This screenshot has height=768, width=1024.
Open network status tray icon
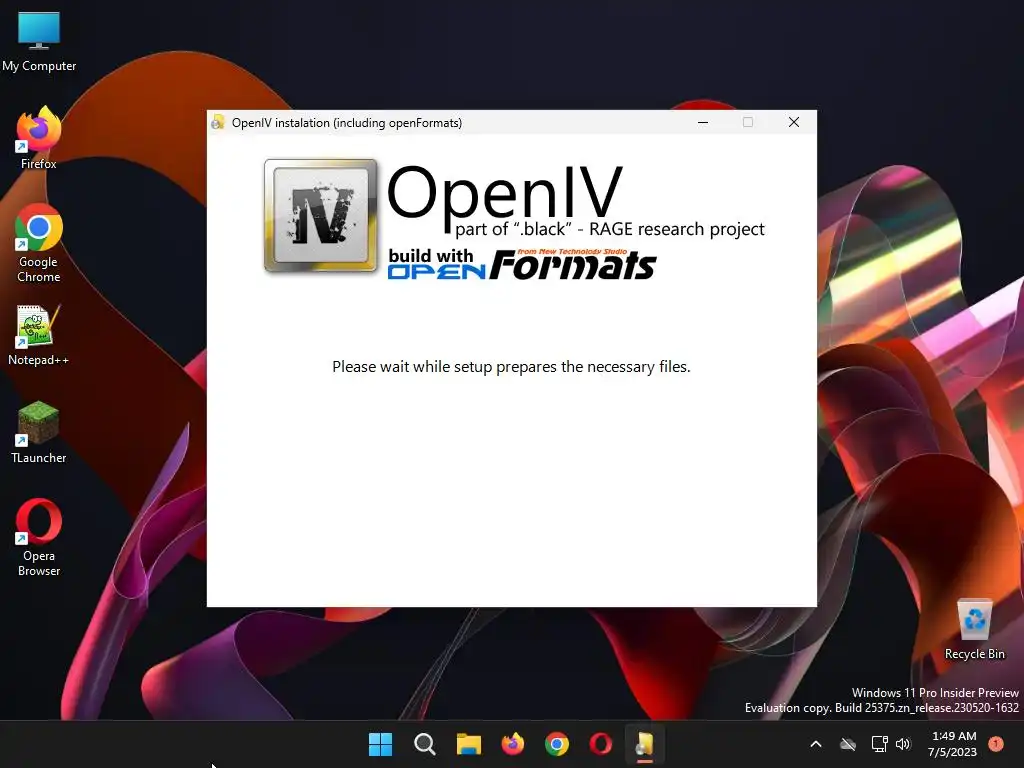tap(879, 744)
